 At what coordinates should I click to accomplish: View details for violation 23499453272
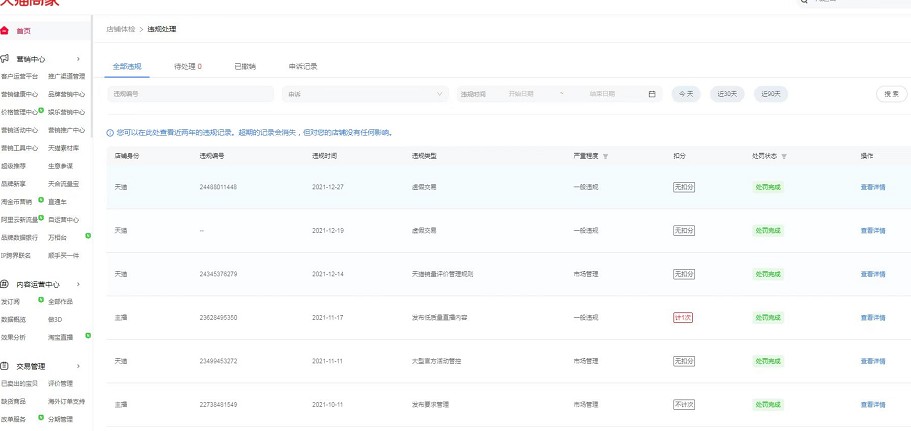pyautogui.click(x=873, y=361)
